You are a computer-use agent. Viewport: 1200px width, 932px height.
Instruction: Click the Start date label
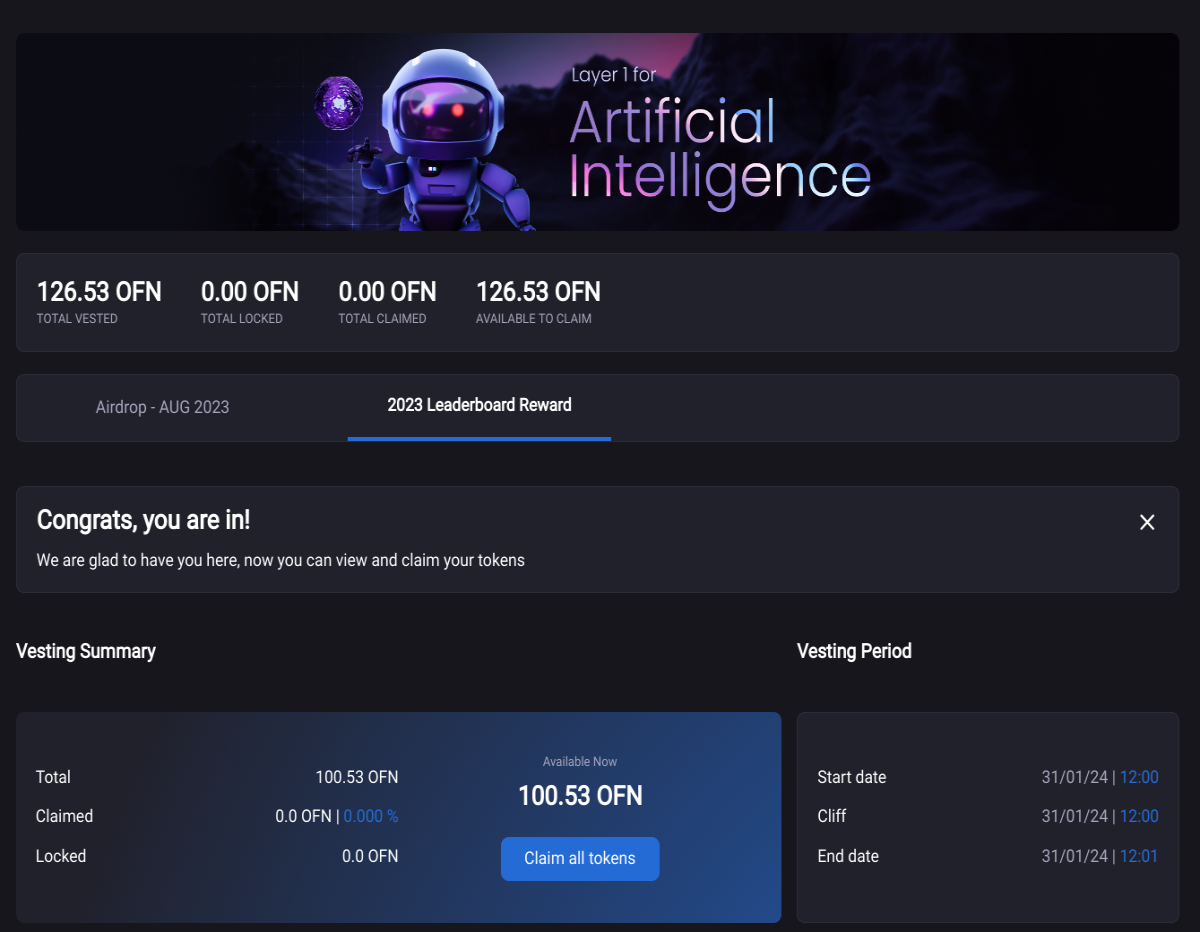coord(852,777)
